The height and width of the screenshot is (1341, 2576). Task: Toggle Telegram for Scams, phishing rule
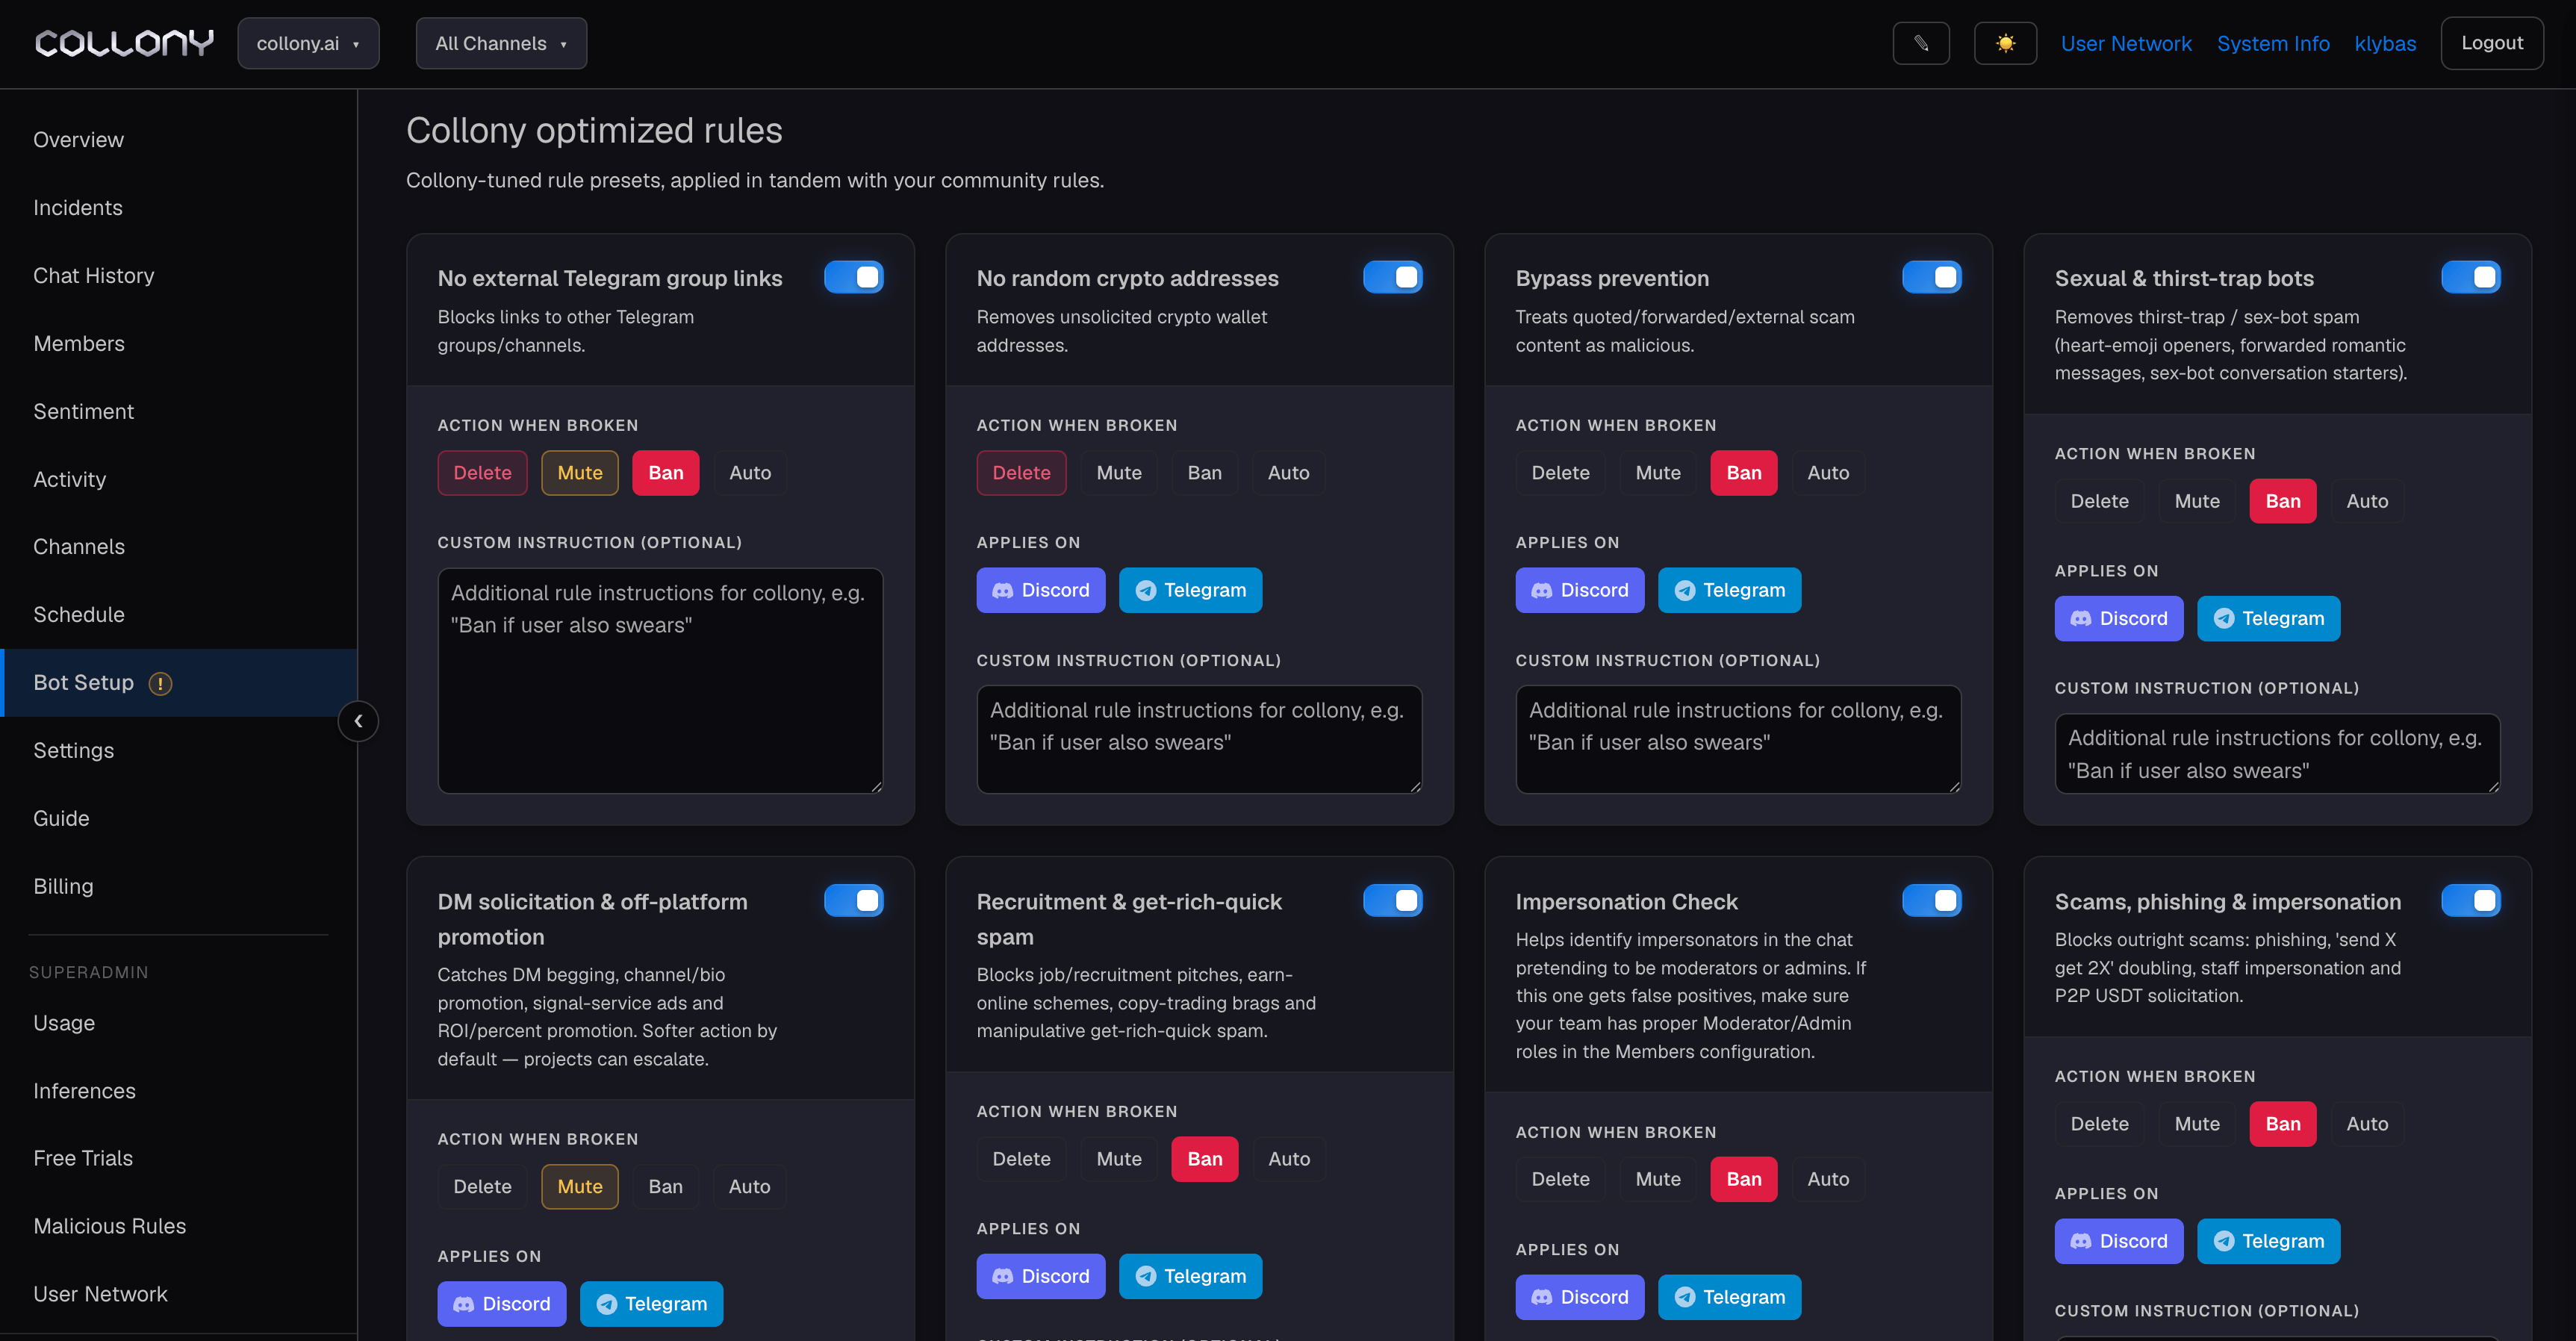[2268, 1241]
